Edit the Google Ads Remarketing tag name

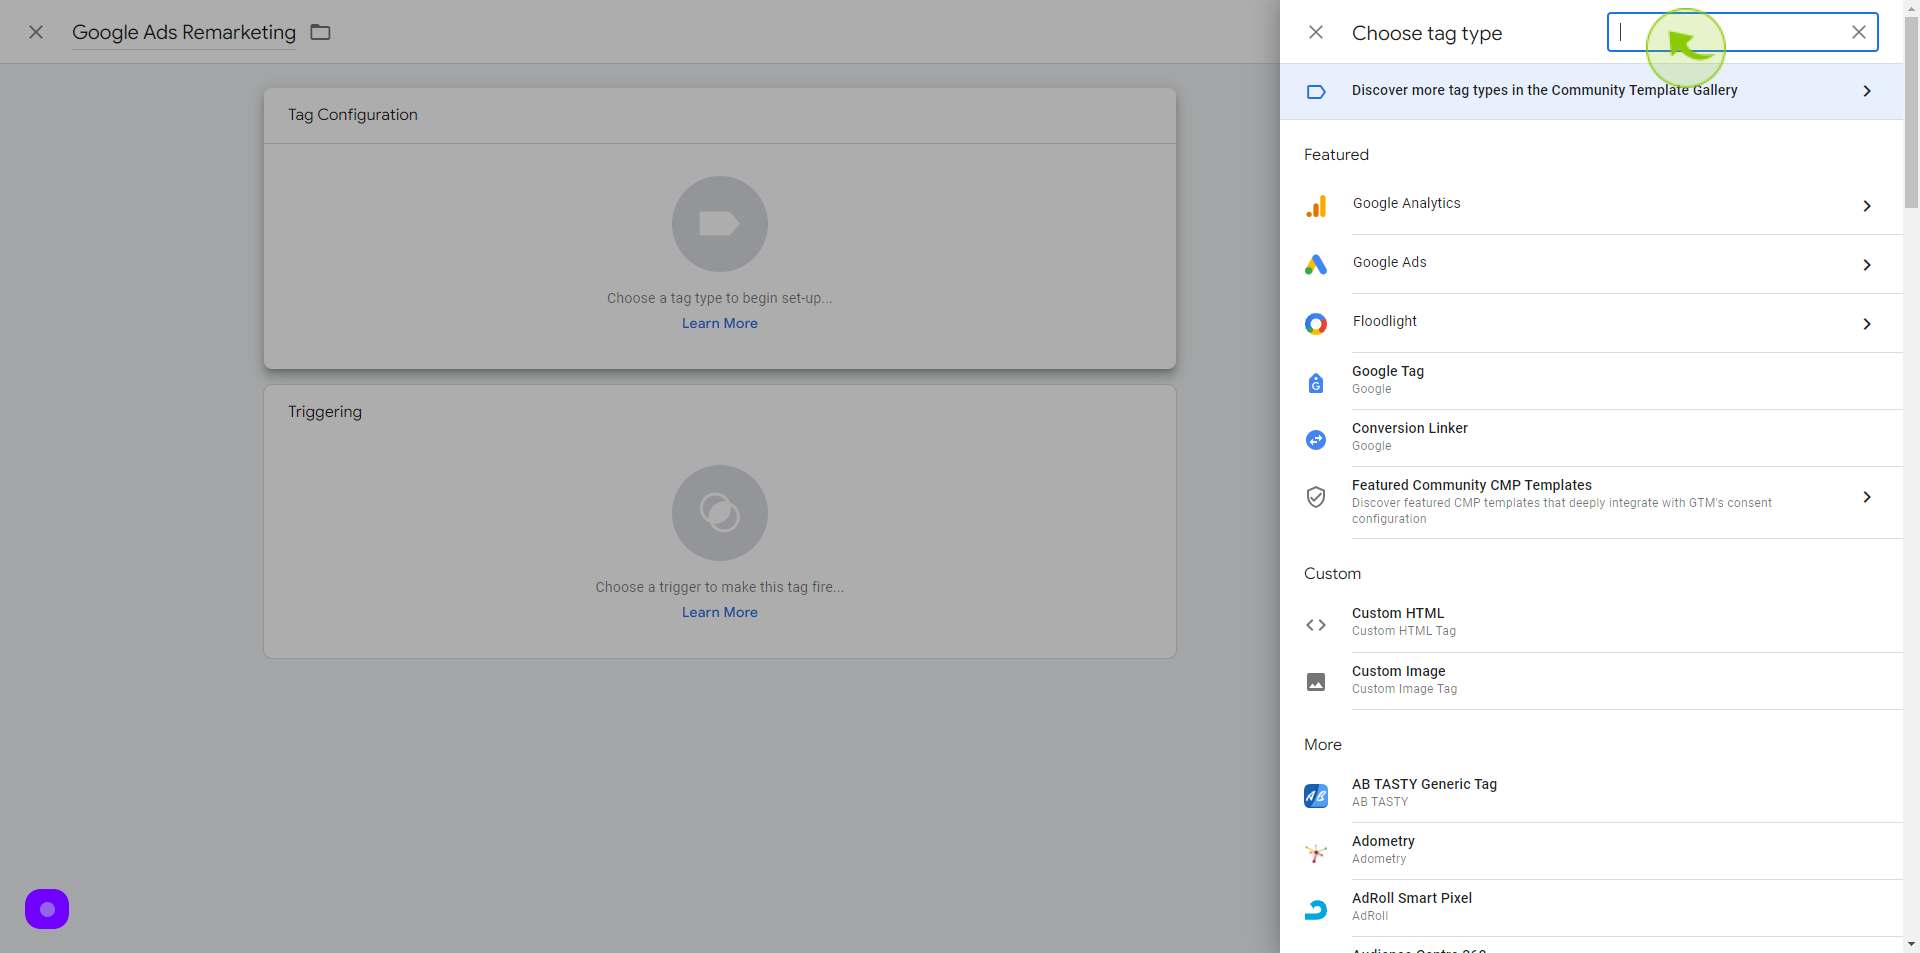[x=184, y=32]
